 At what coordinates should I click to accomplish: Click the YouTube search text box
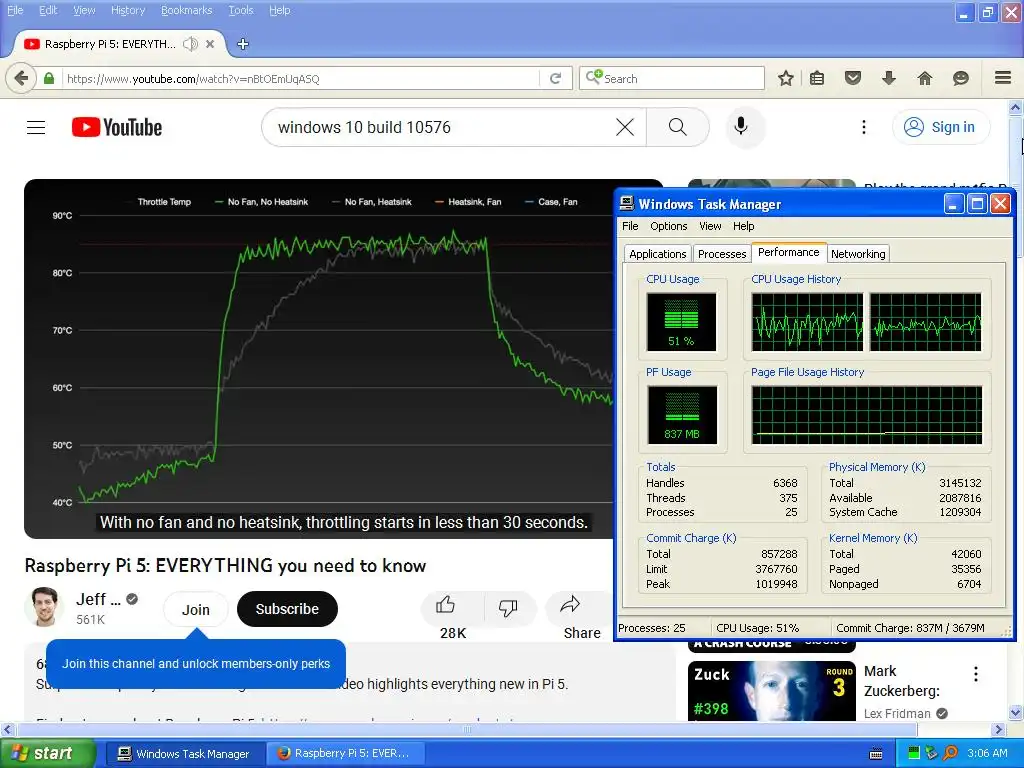click(444, 127)
